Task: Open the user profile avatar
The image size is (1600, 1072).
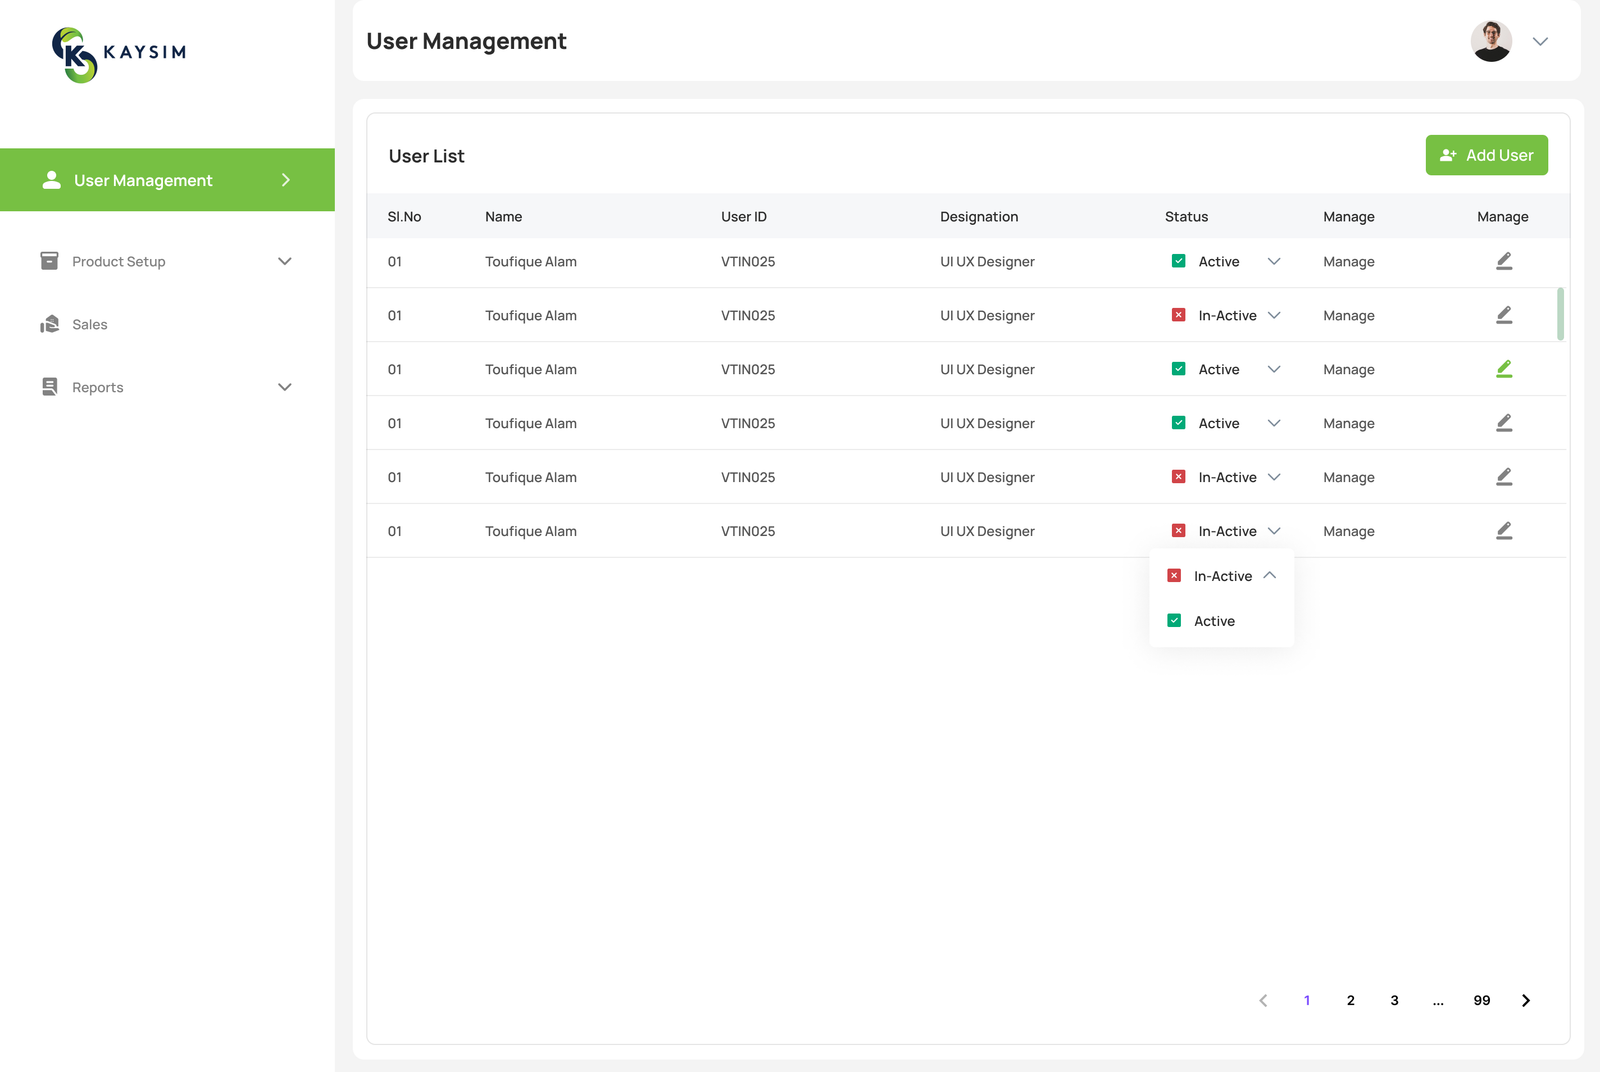Action: (x=1490, y=41)
